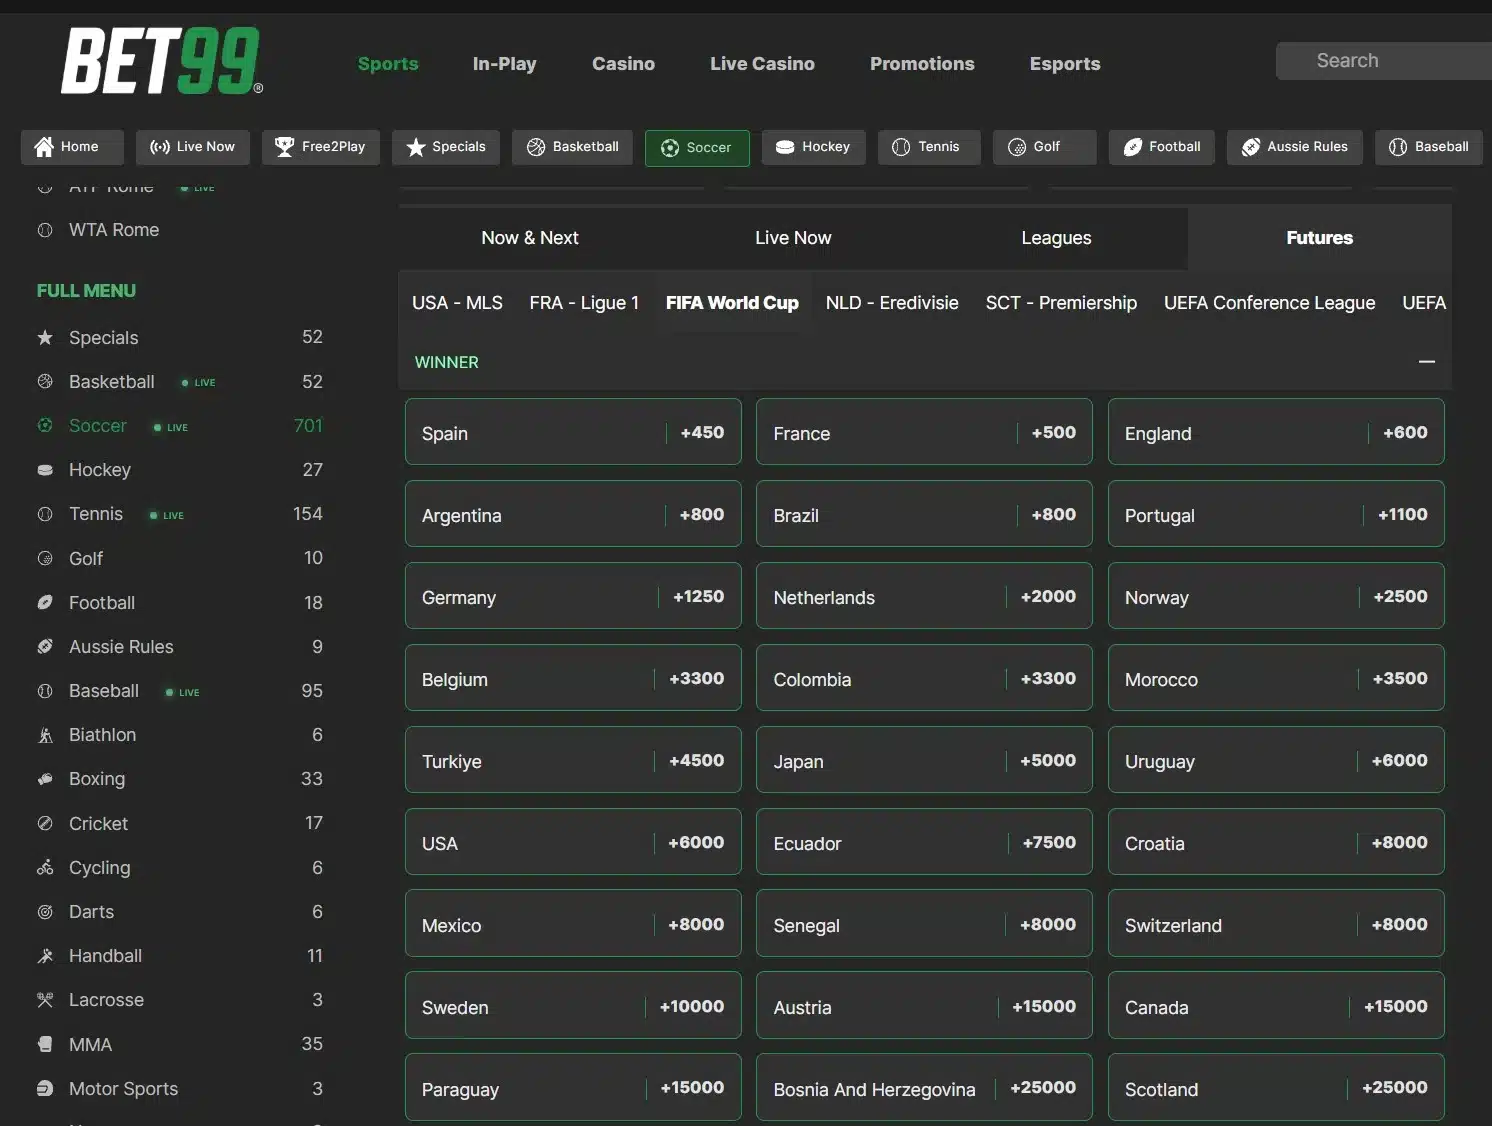This screenshot has height=1126, width=1492.
Task: Click the Home house icon
Action: coord(44,147)
